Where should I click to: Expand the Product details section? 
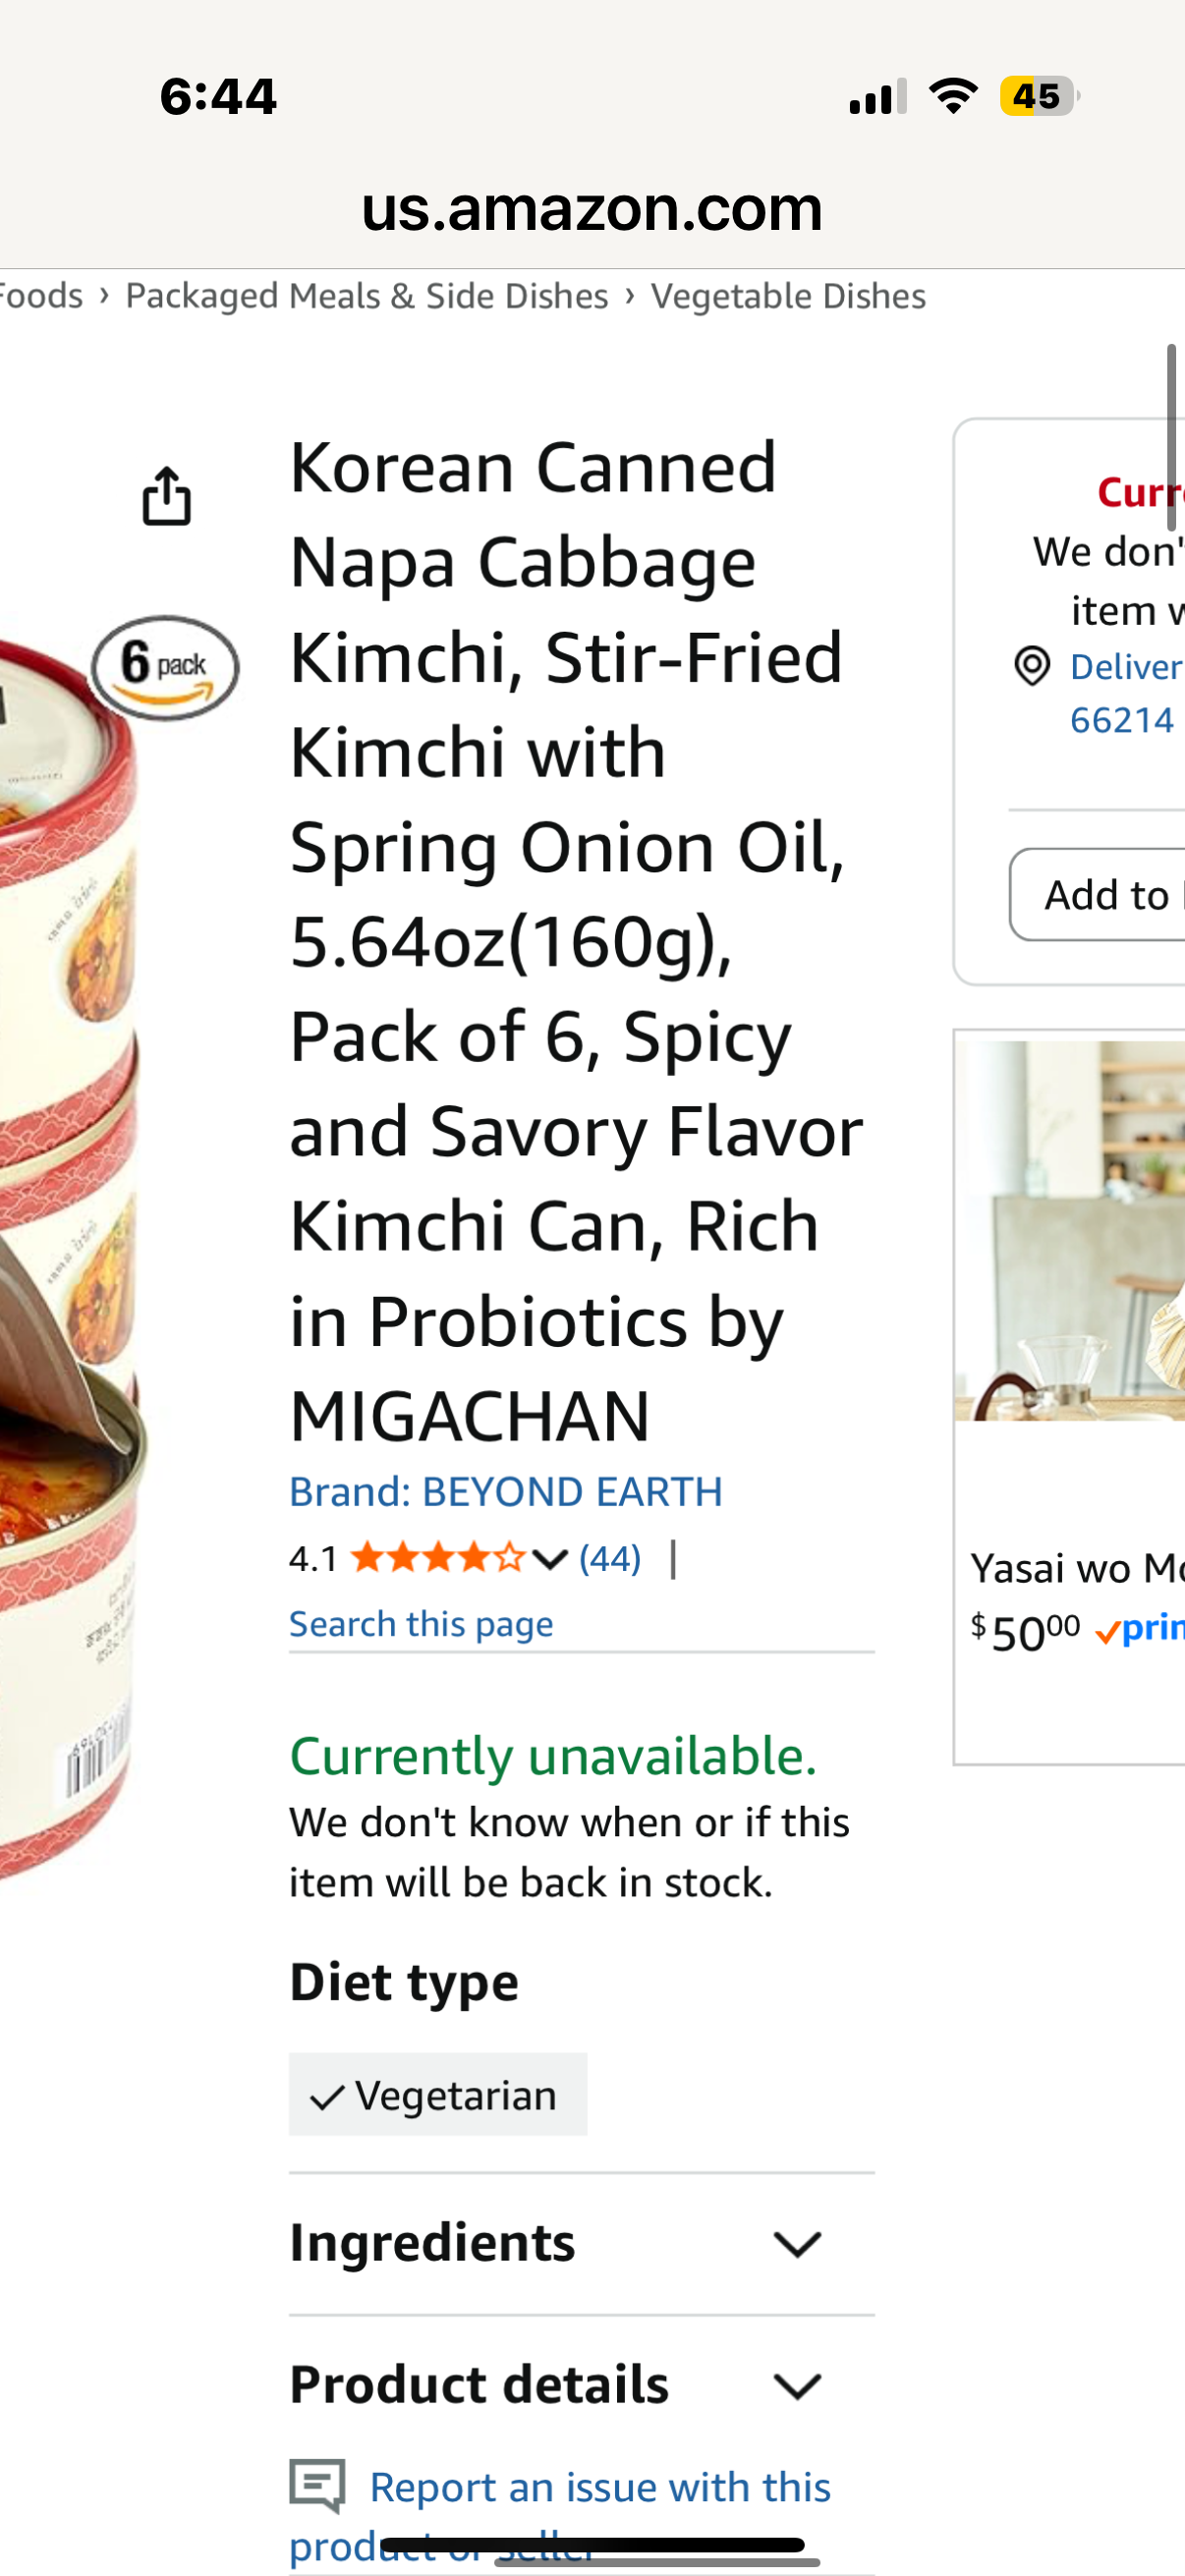click(x=797, y=2386)
